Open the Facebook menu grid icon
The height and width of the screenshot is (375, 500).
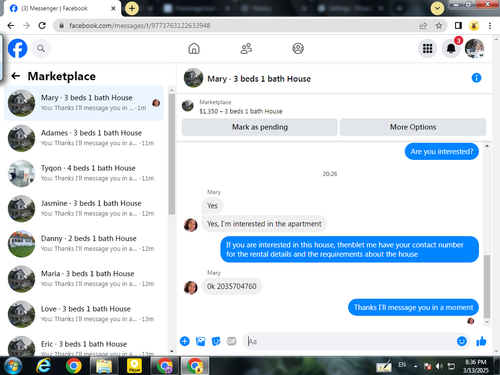[427, 49]
